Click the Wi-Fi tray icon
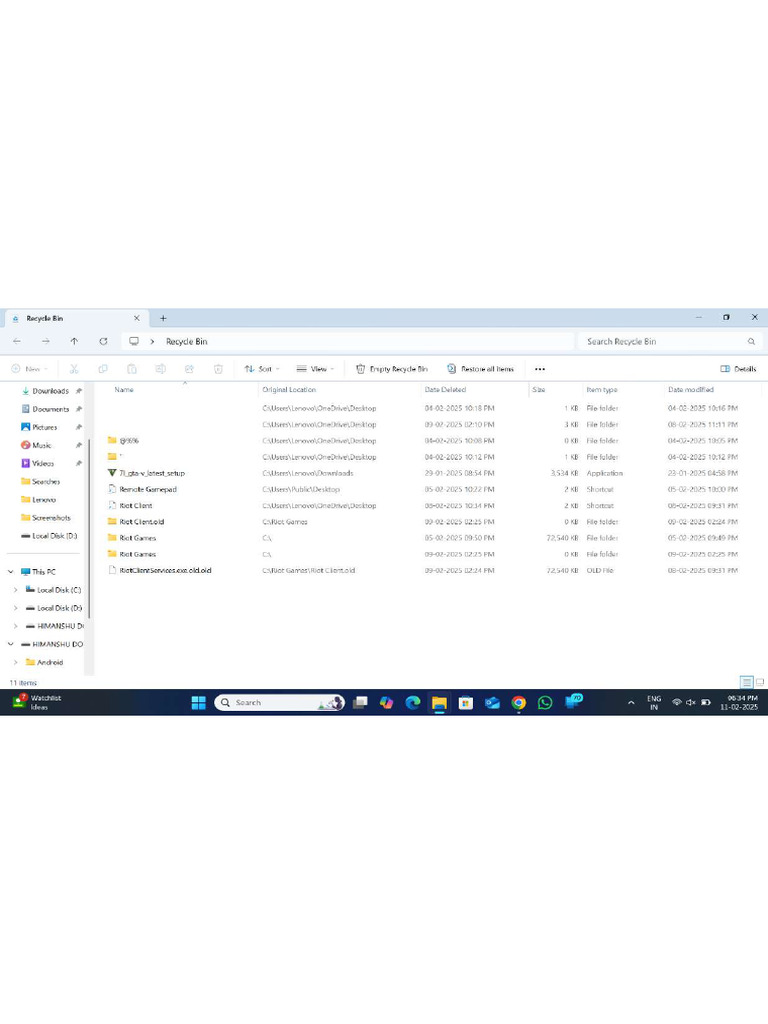768x1024 pixels. [677, 702]
